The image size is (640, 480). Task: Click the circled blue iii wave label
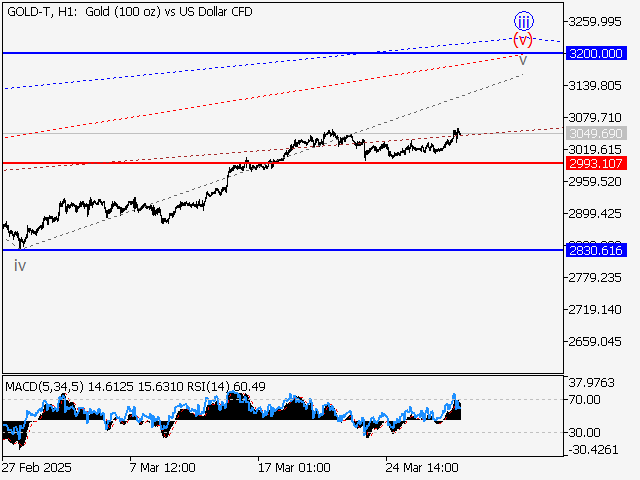pos(523,21)
